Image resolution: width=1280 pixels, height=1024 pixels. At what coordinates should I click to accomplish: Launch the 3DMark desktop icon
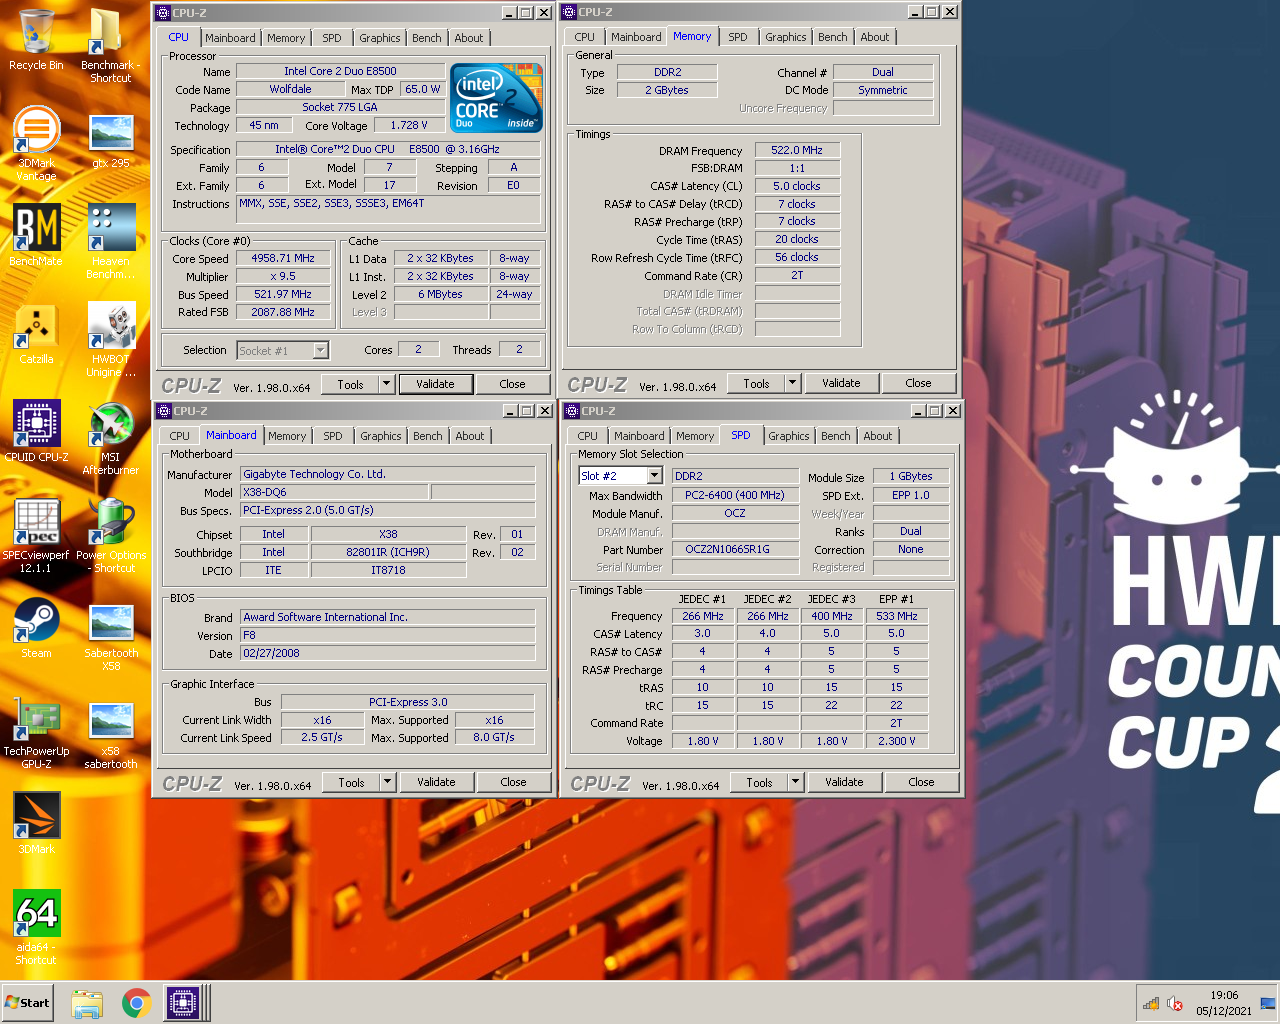(36, 823)
